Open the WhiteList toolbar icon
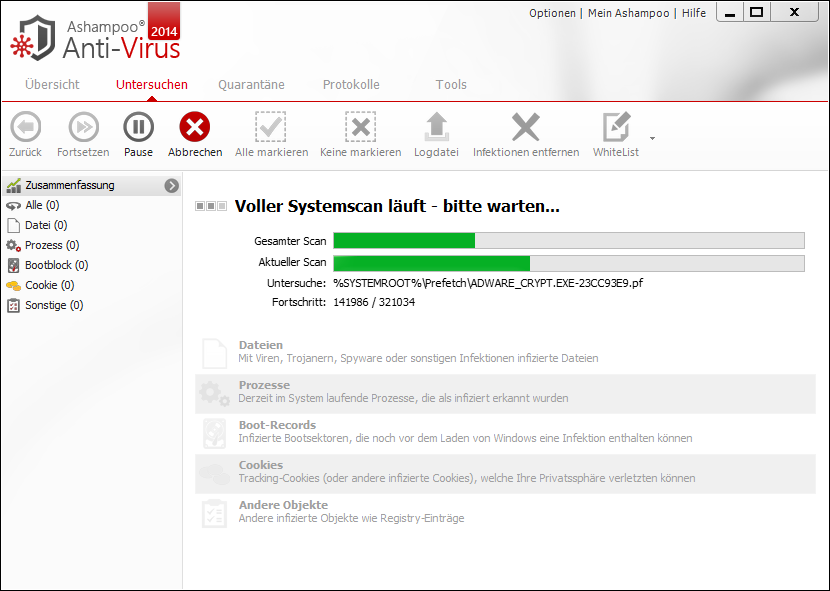 (616, 127)
